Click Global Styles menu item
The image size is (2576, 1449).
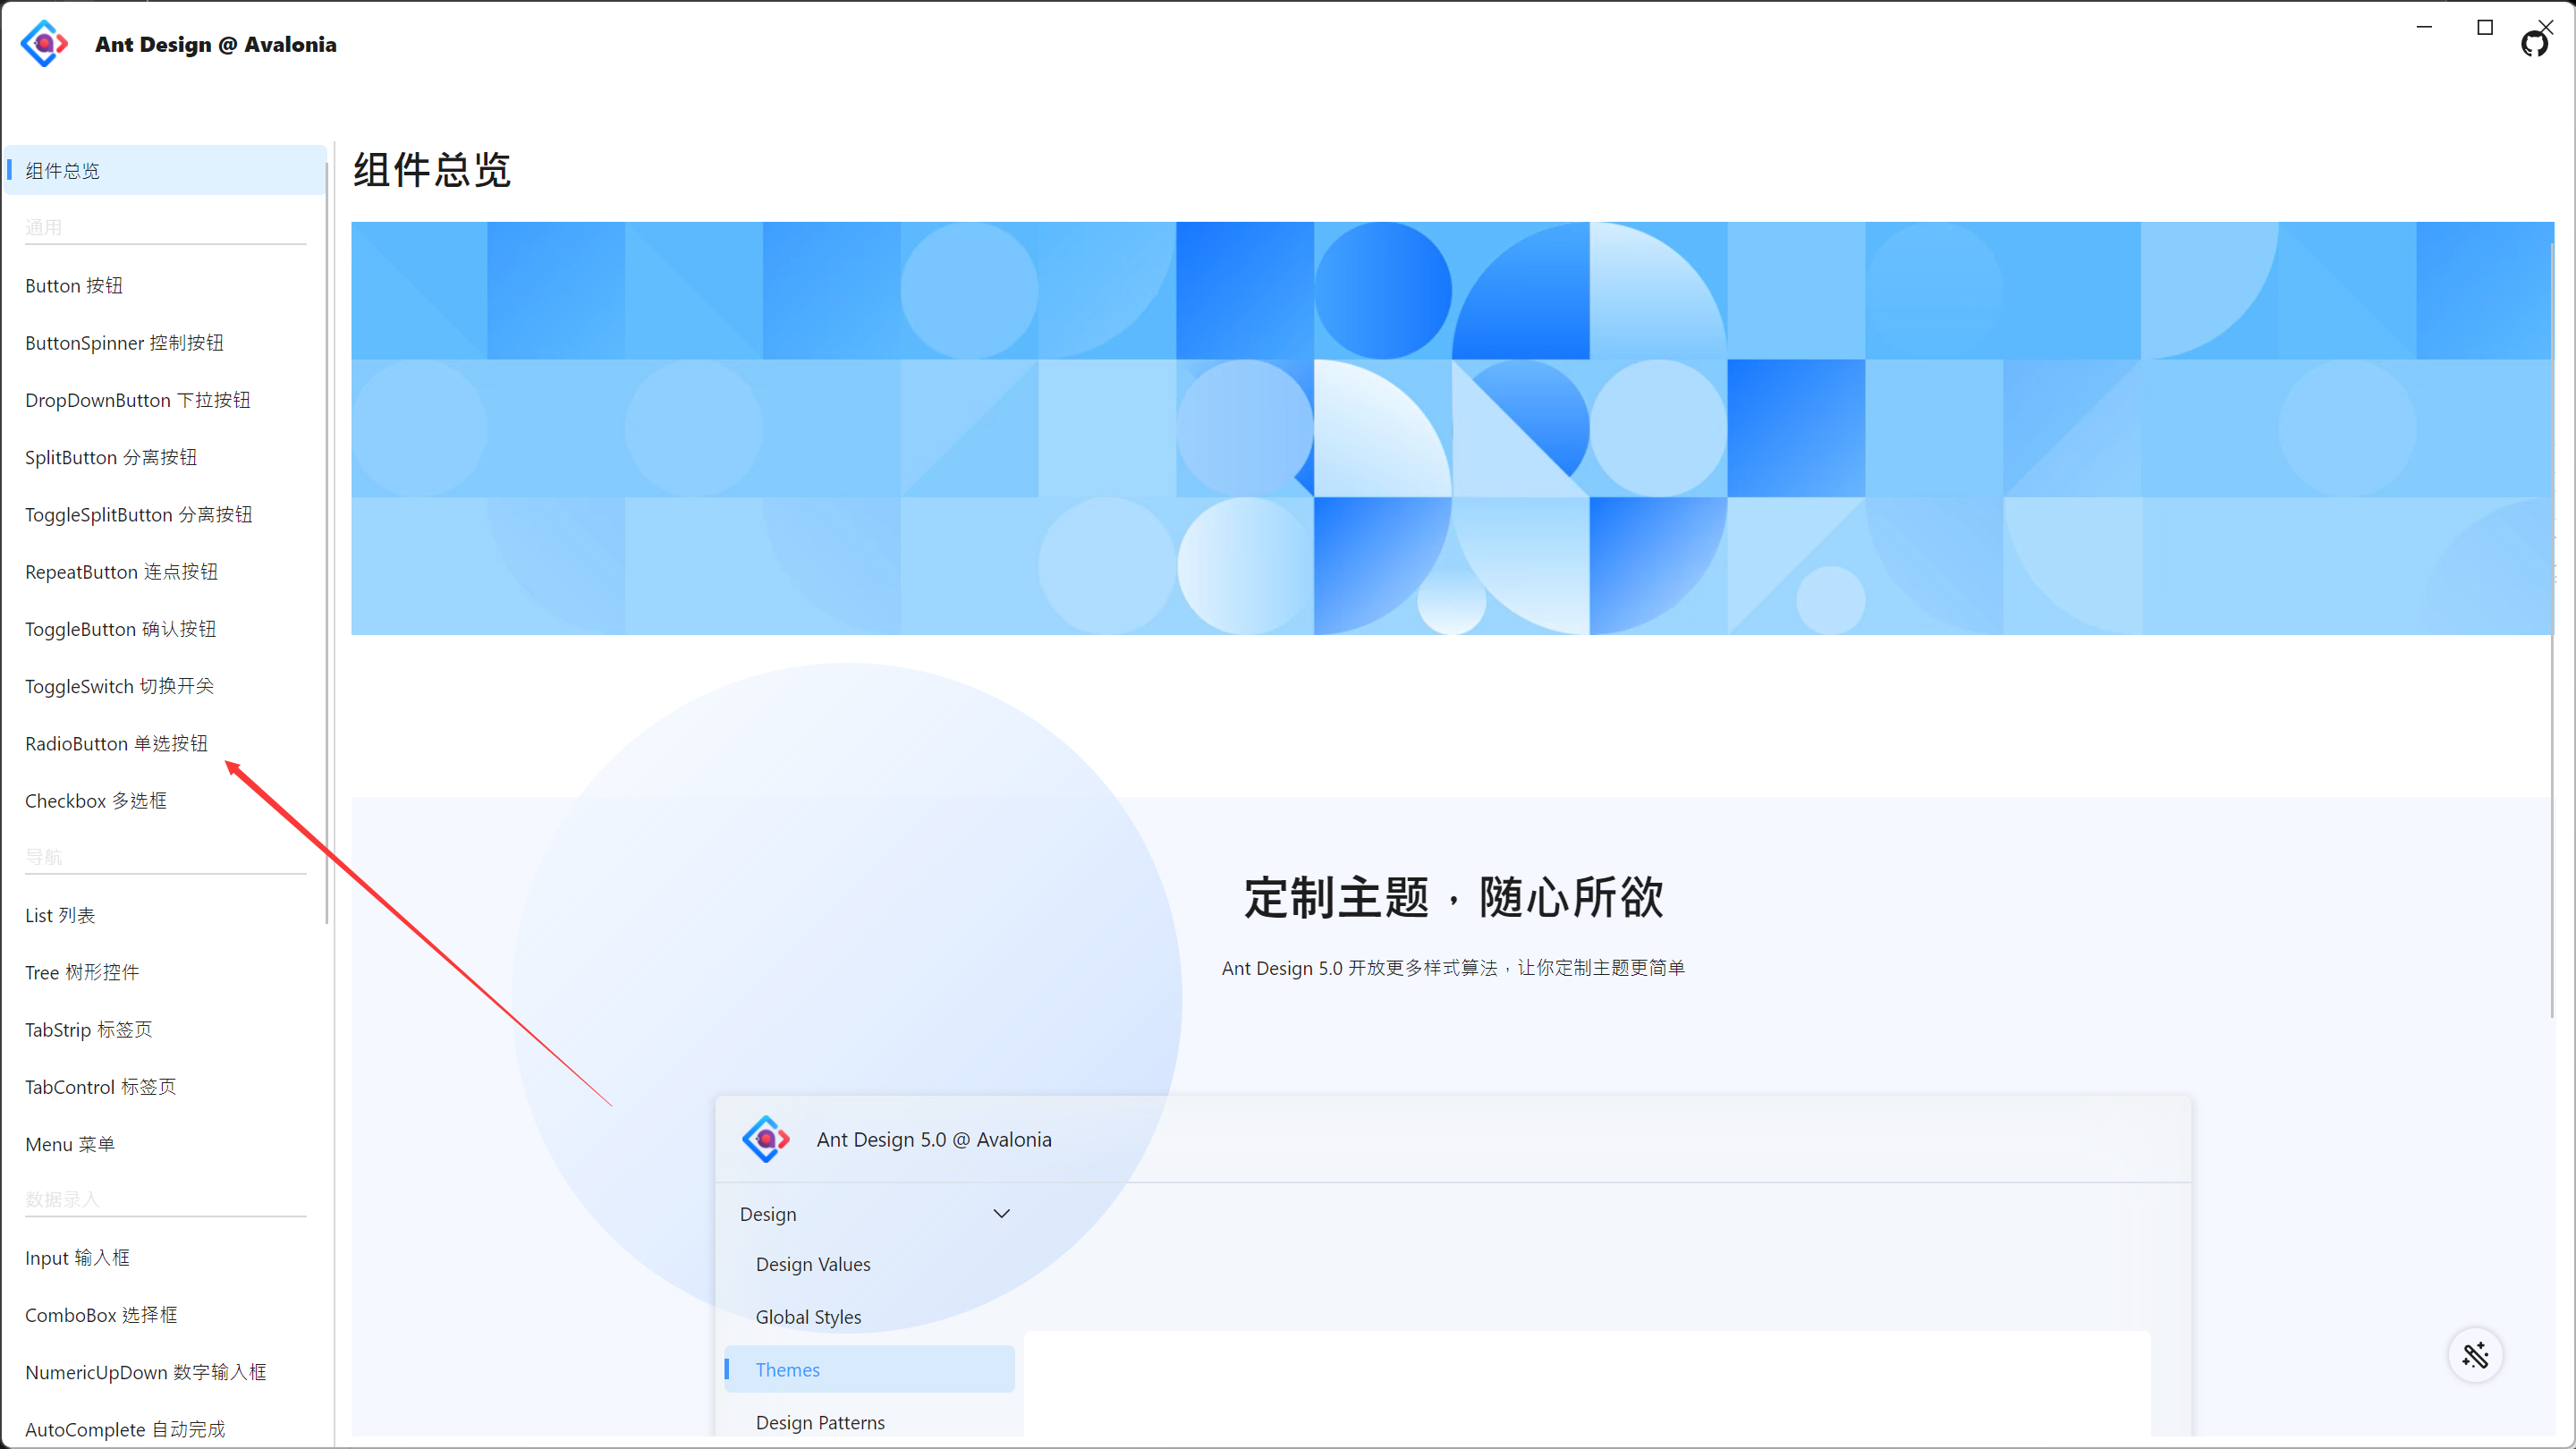808,1317
